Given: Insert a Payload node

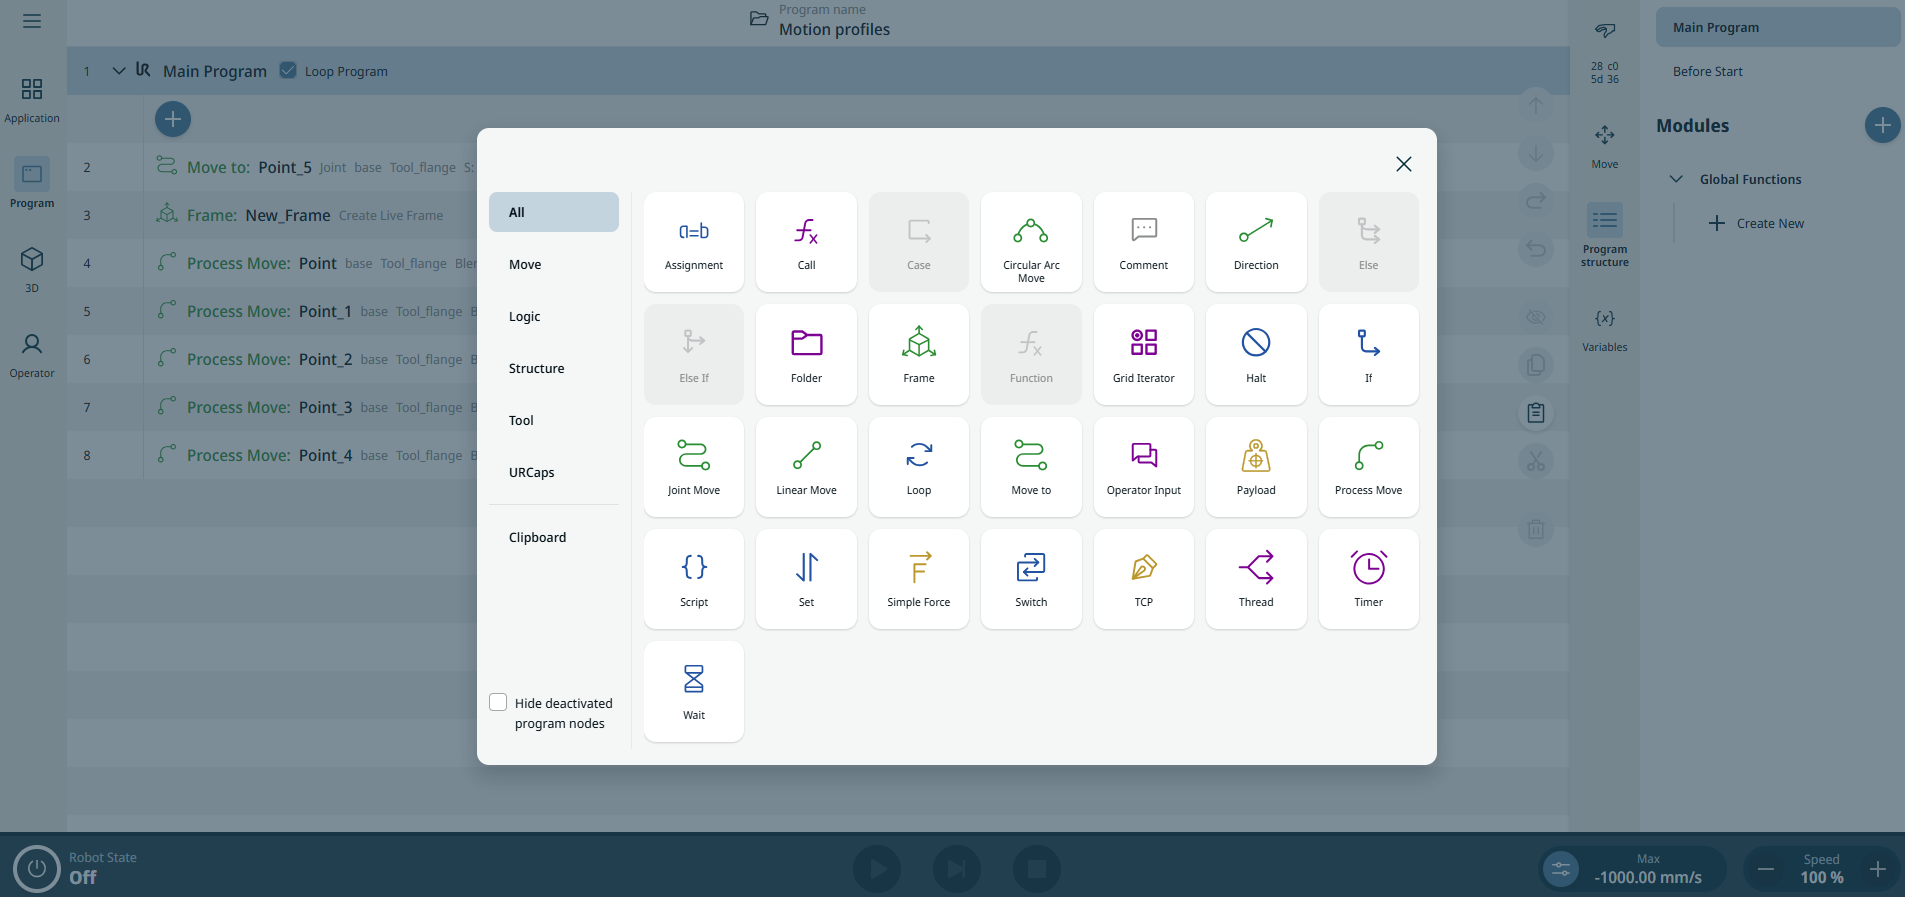Looking at the screenshot, I should pos(1255,467).
